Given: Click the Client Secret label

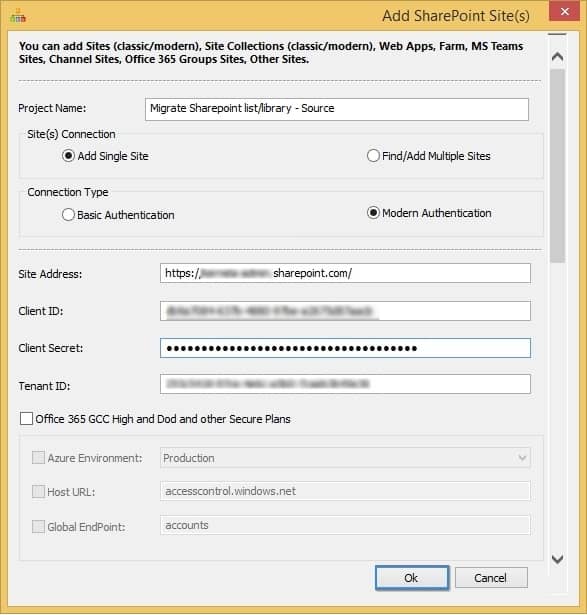Looking at the screenshot, I should [x=51, y=348].
